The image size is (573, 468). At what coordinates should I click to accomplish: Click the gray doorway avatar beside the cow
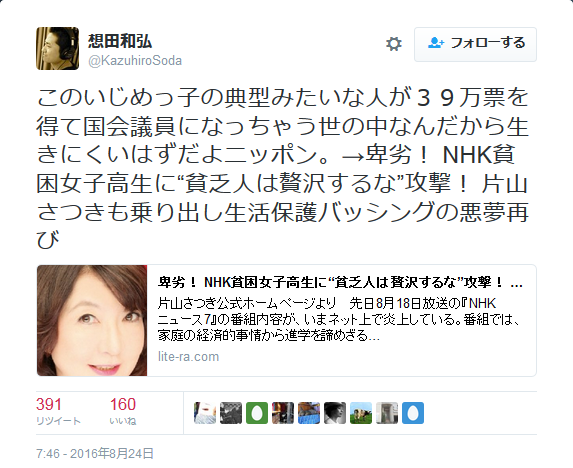(387, 413)
